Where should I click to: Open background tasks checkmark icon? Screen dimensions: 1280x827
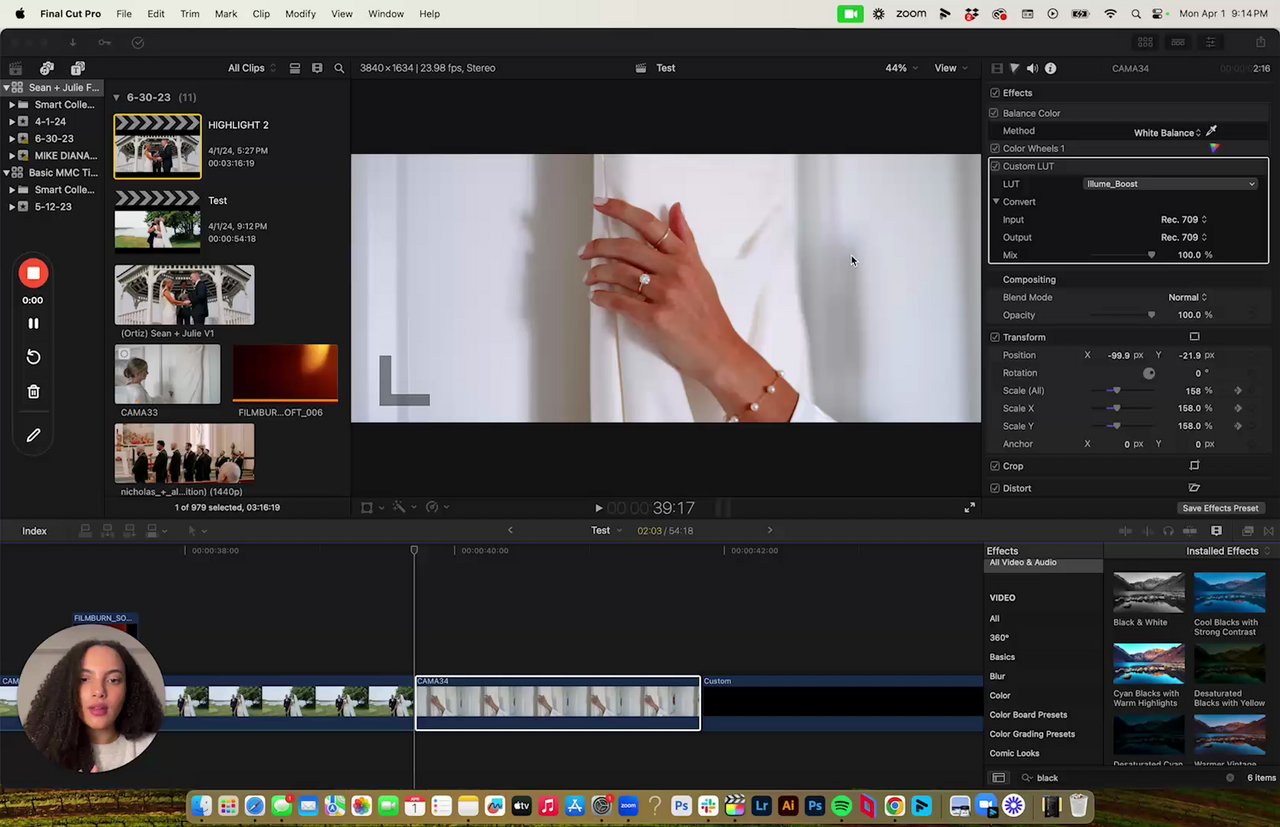coord(138,42)
